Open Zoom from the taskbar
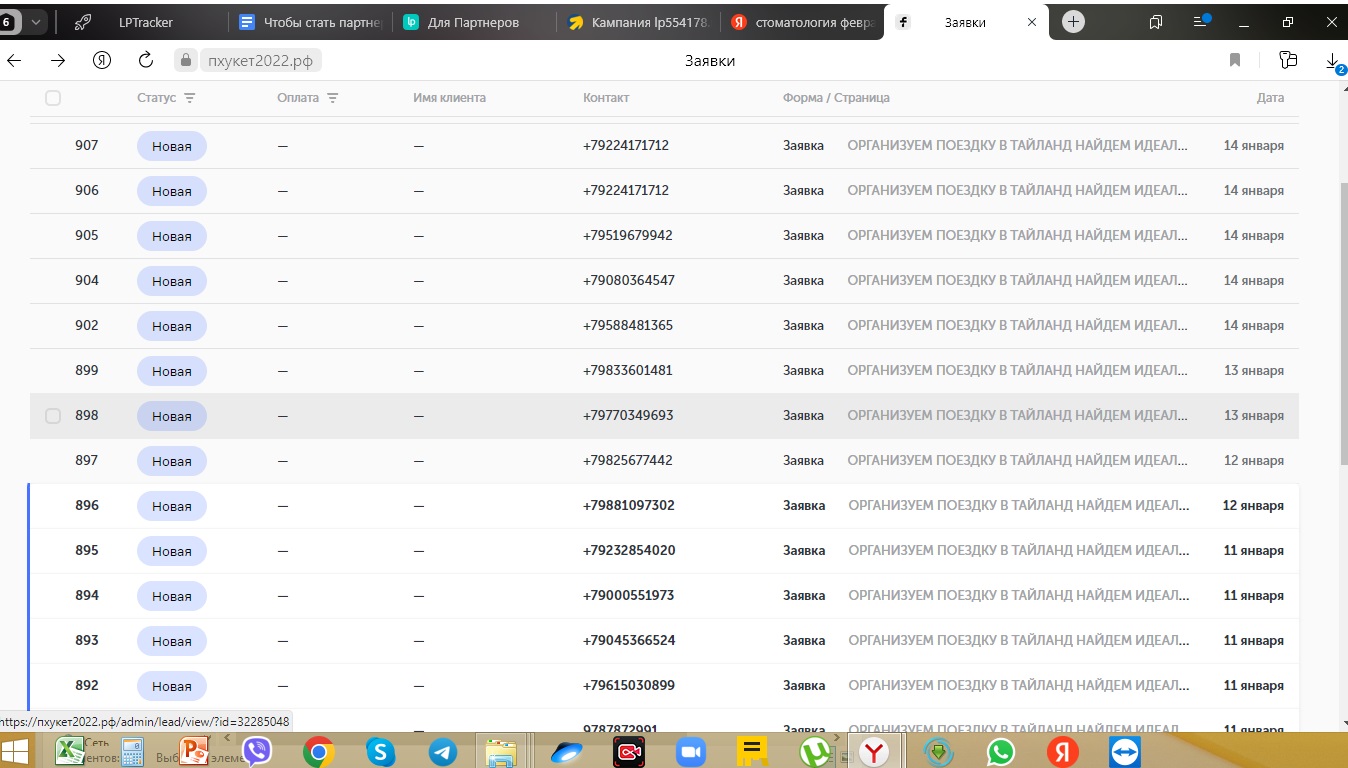1348x768 pixels. tap(690, 751)
